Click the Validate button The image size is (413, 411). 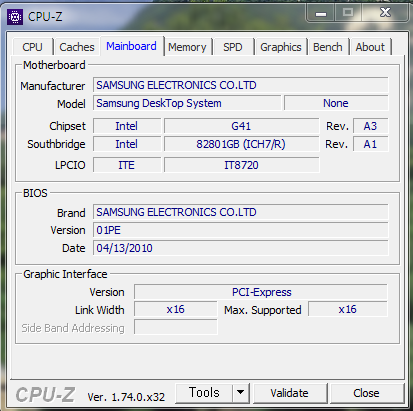(x=289, y=393)
